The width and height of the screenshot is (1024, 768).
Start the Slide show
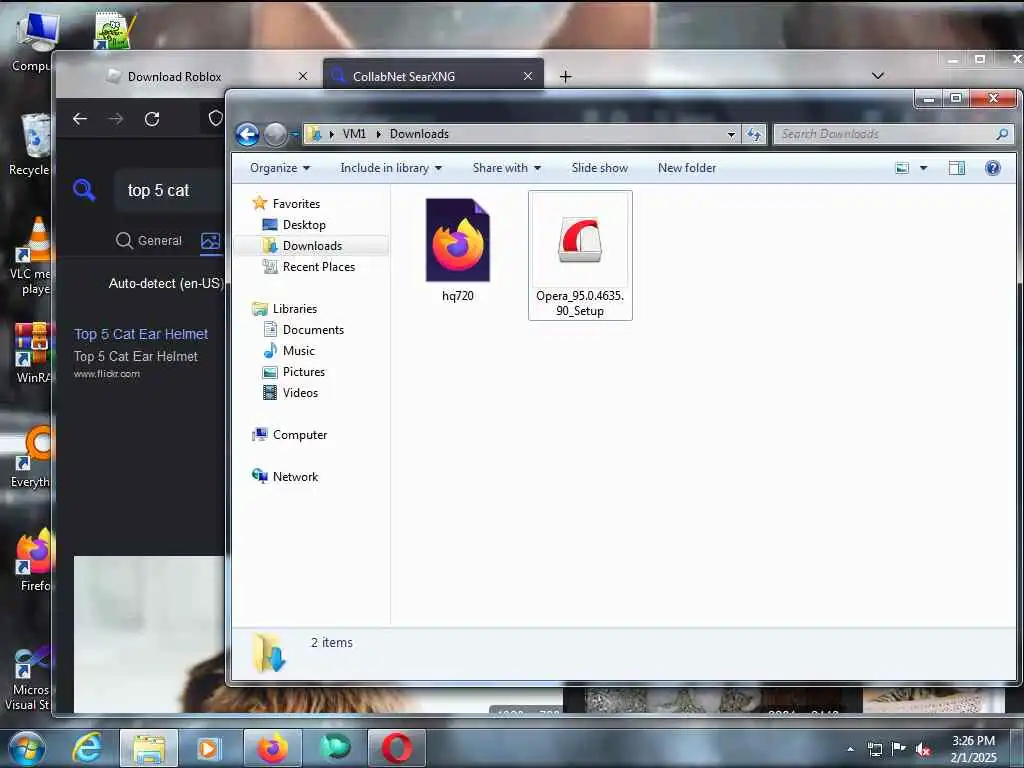pyautogui.click(x=600, y=168)
